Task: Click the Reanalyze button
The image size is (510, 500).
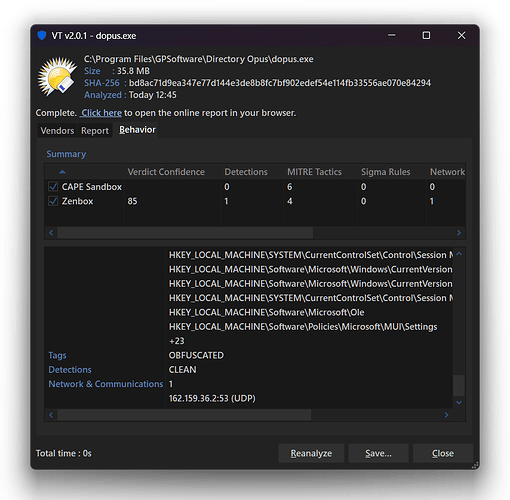Action: coord(311,453)
